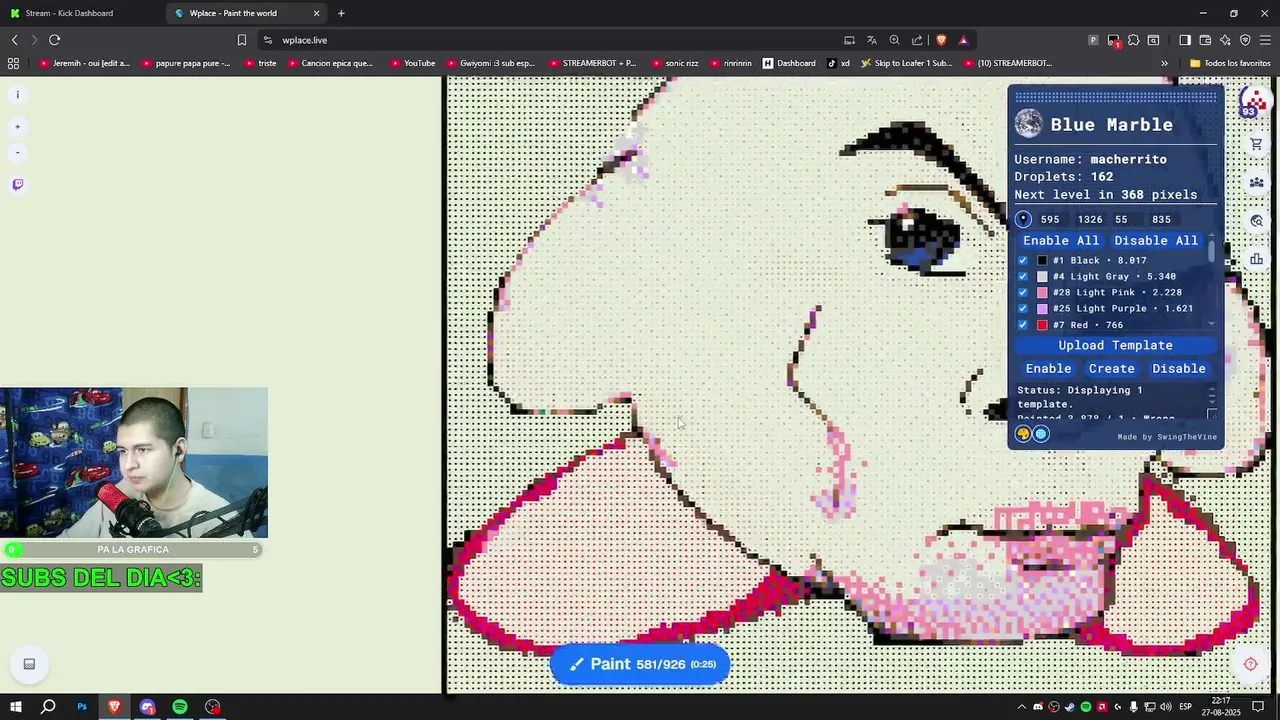The width and height of the screenshot is (1280, 720).
Task: Go back to the previous page
Action: pos(15,40)
